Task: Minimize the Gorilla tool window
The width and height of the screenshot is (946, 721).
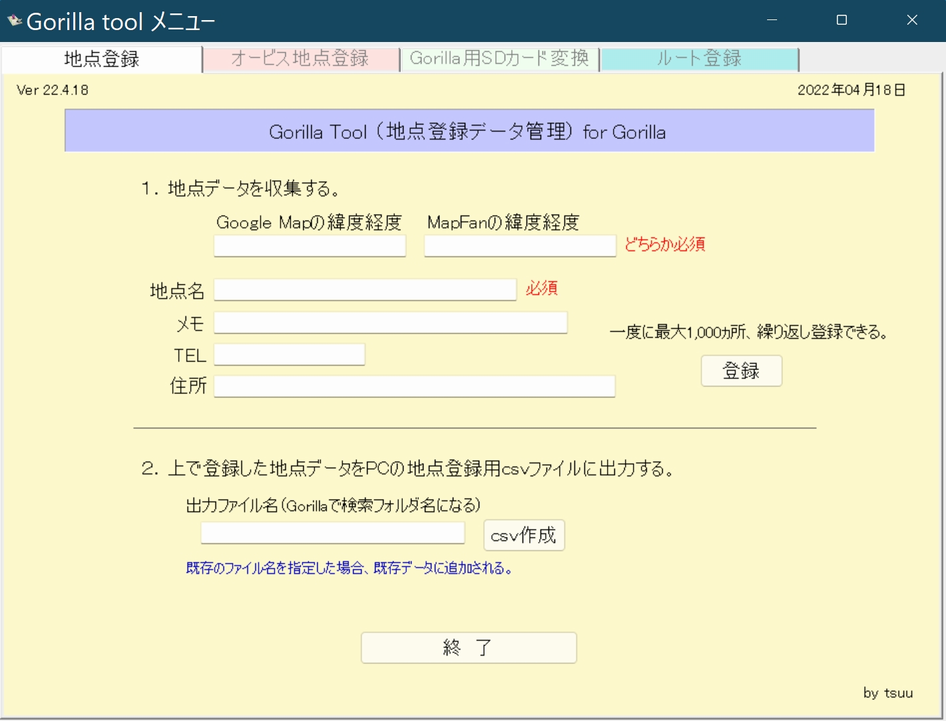Action: pyautogui.click(x=771, y=21)
